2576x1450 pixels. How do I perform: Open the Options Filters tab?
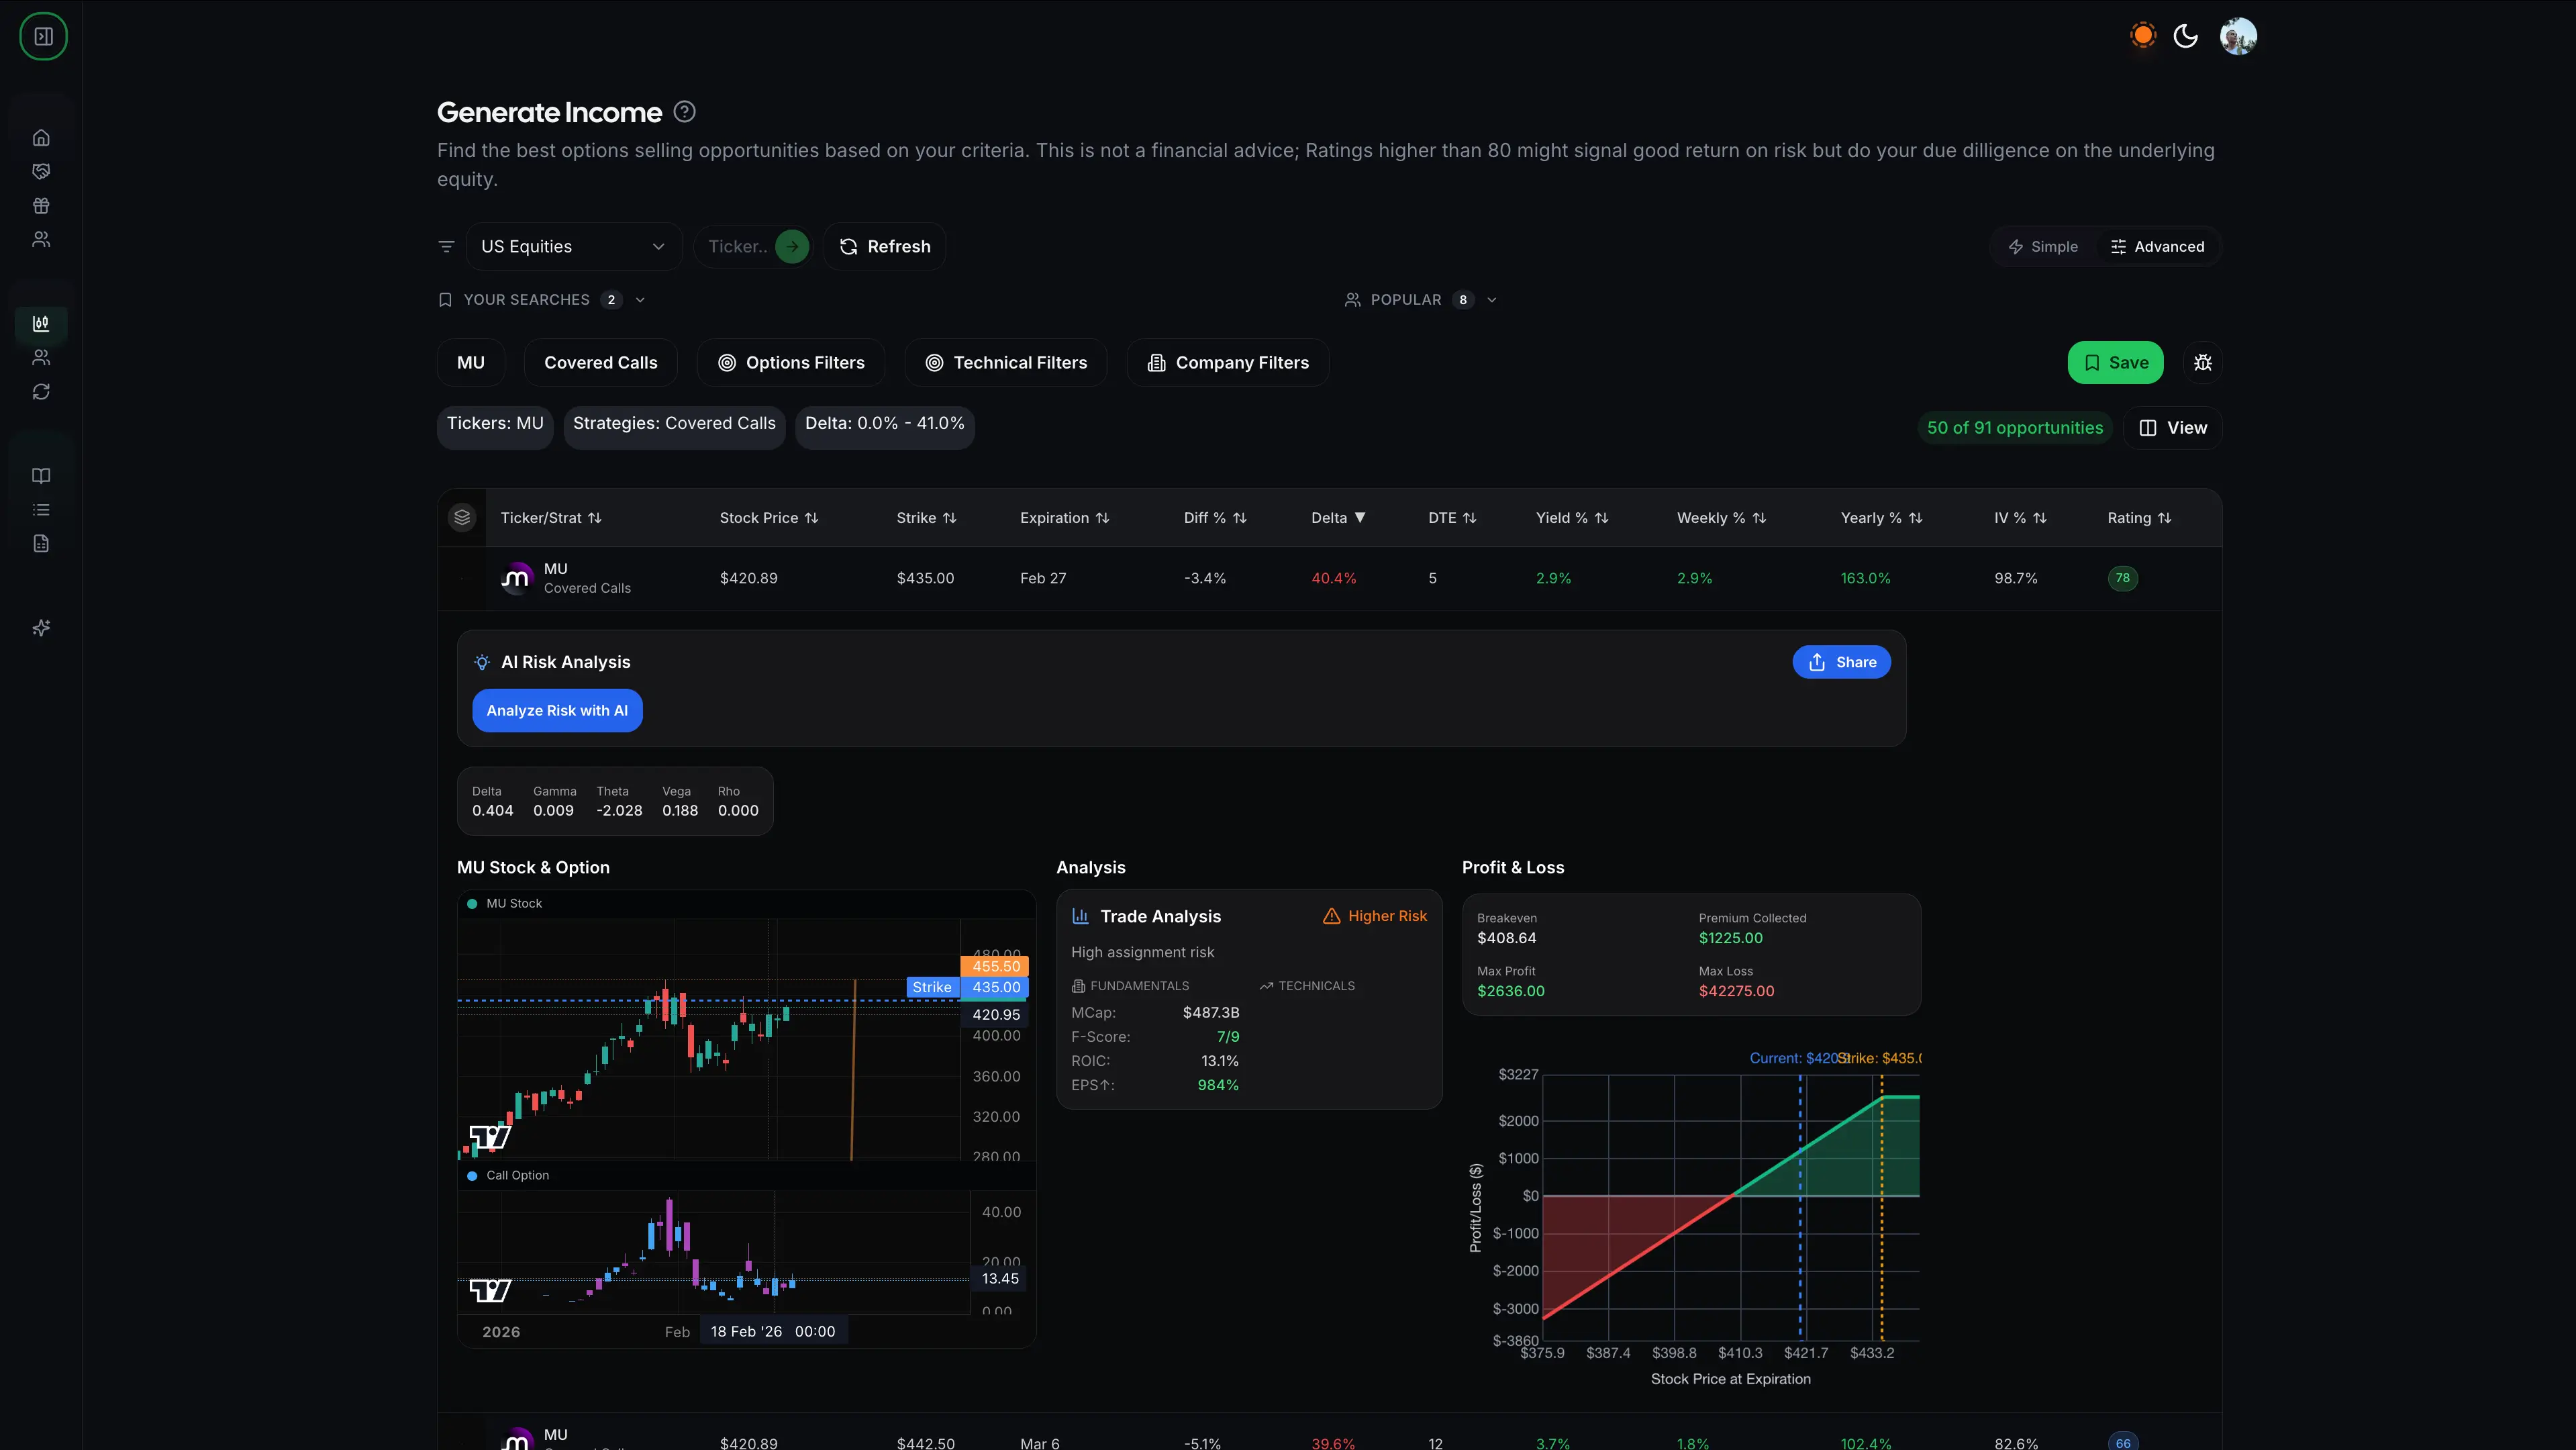[x=791, y=363]
